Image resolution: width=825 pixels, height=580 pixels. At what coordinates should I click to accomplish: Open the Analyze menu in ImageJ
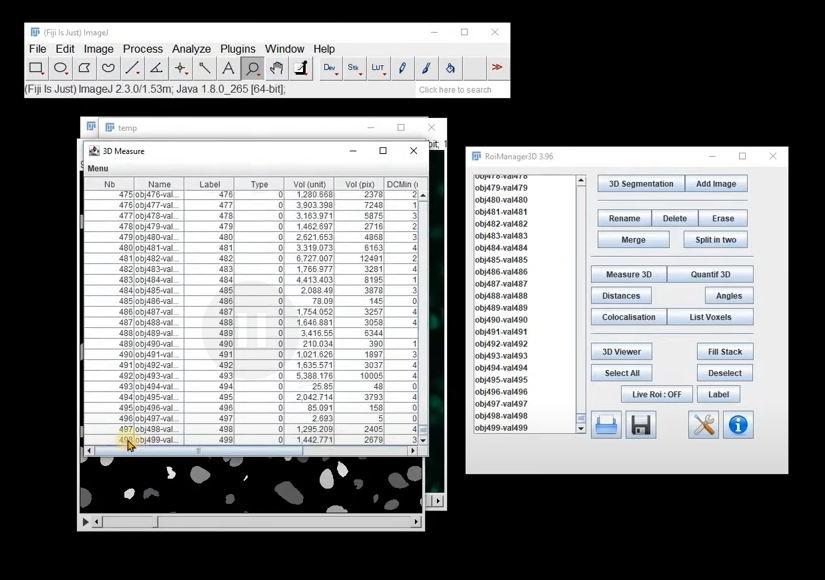tap(191, 48)
